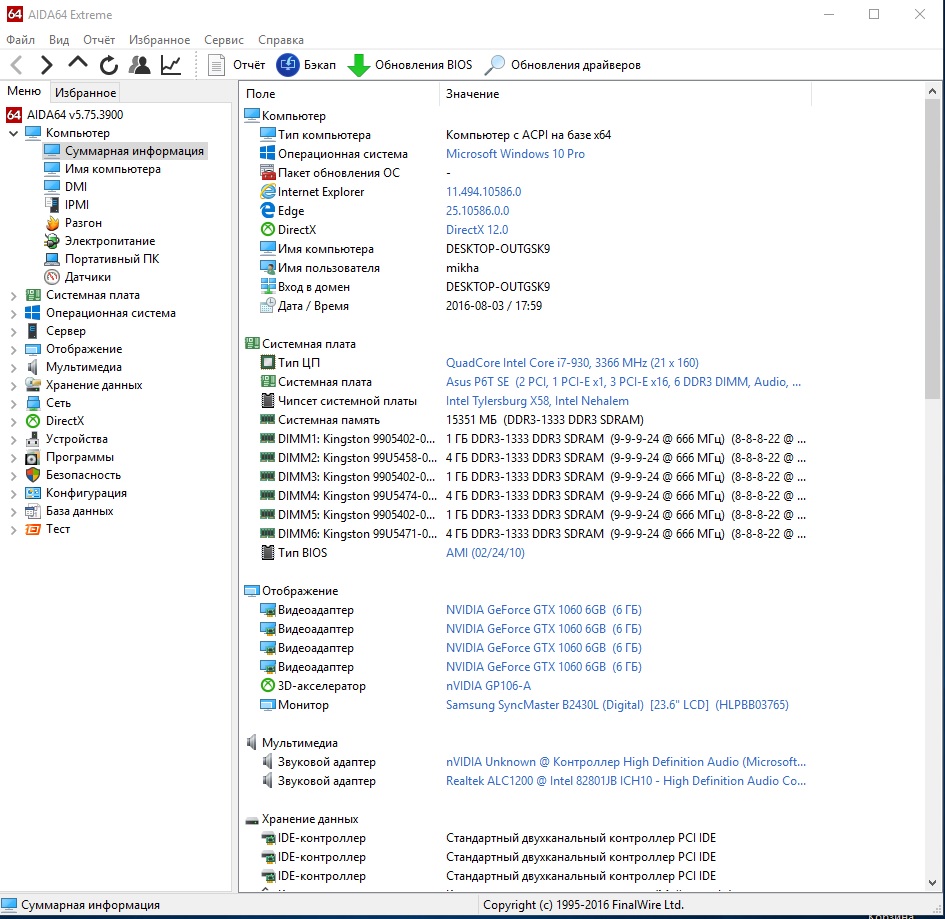
Task: Open the Intel Tylersburg X58 chipset link
Action: tap(538, 401)
